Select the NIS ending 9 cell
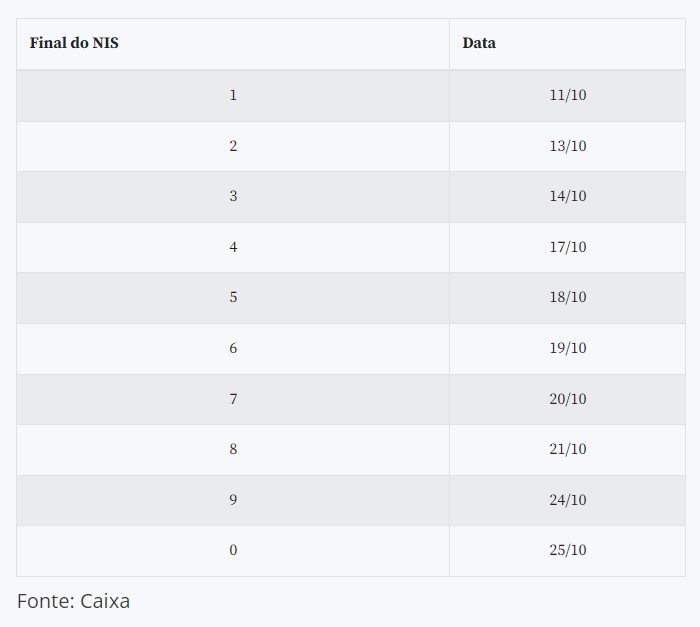The height and width of the screenshot is (627, 700). (x=233, y=500)
